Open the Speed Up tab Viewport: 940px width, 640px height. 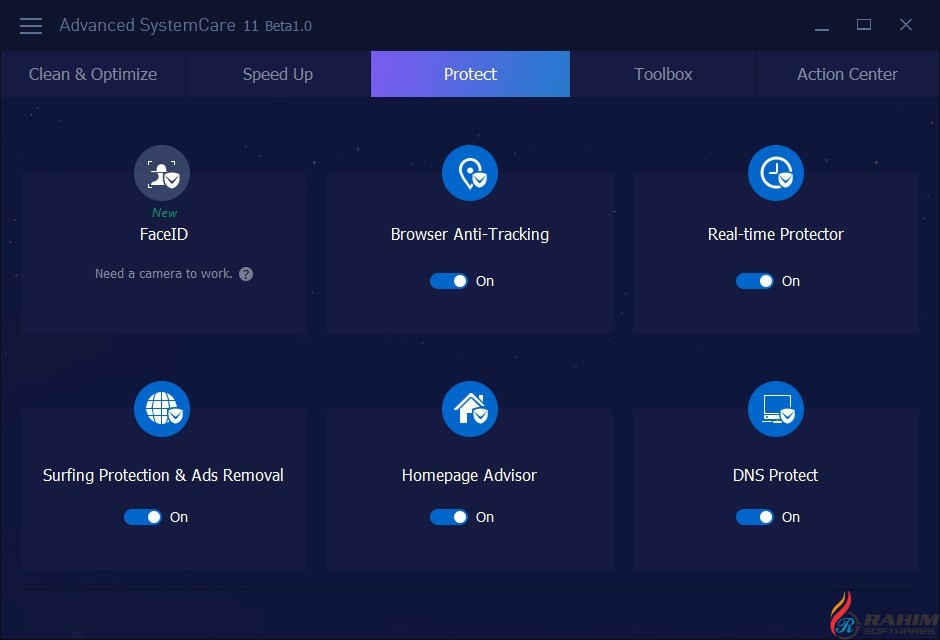(278, 74)
